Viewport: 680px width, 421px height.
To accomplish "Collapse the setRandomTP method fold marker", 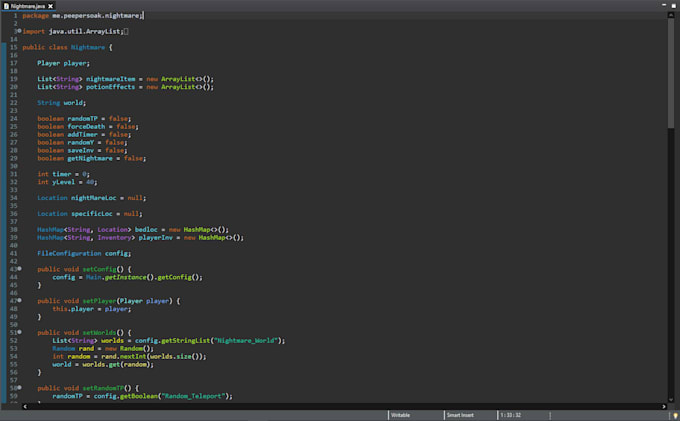I will point(20,388).
